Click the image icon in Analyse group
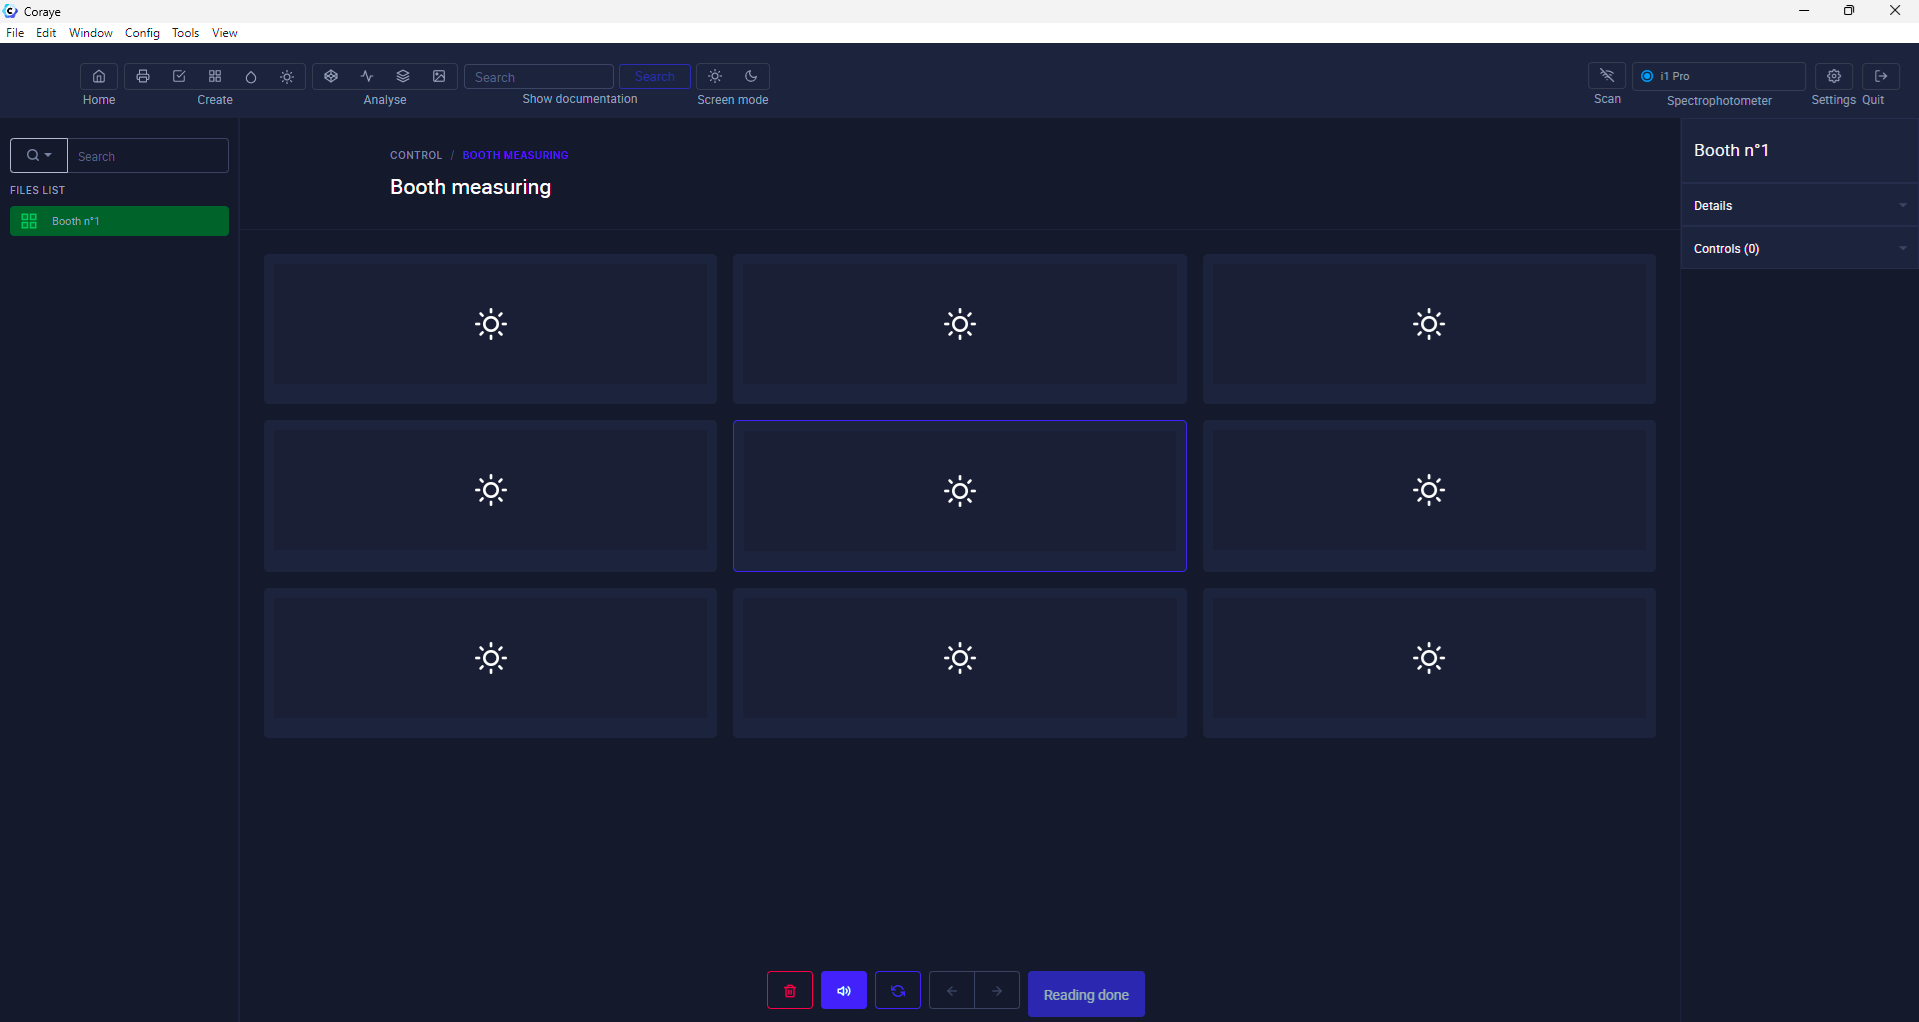Image resolution: width=1919 pixels, height=1022 pixels. tap(439, 77)
